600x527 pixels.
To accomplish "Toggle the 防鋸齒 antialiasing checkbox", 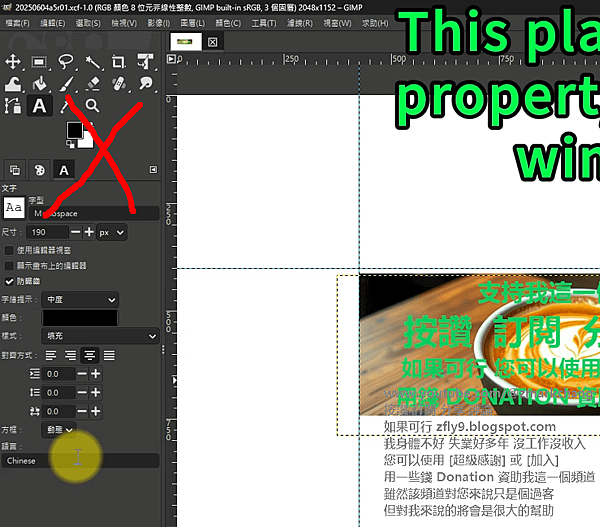I will coord(9,281).
